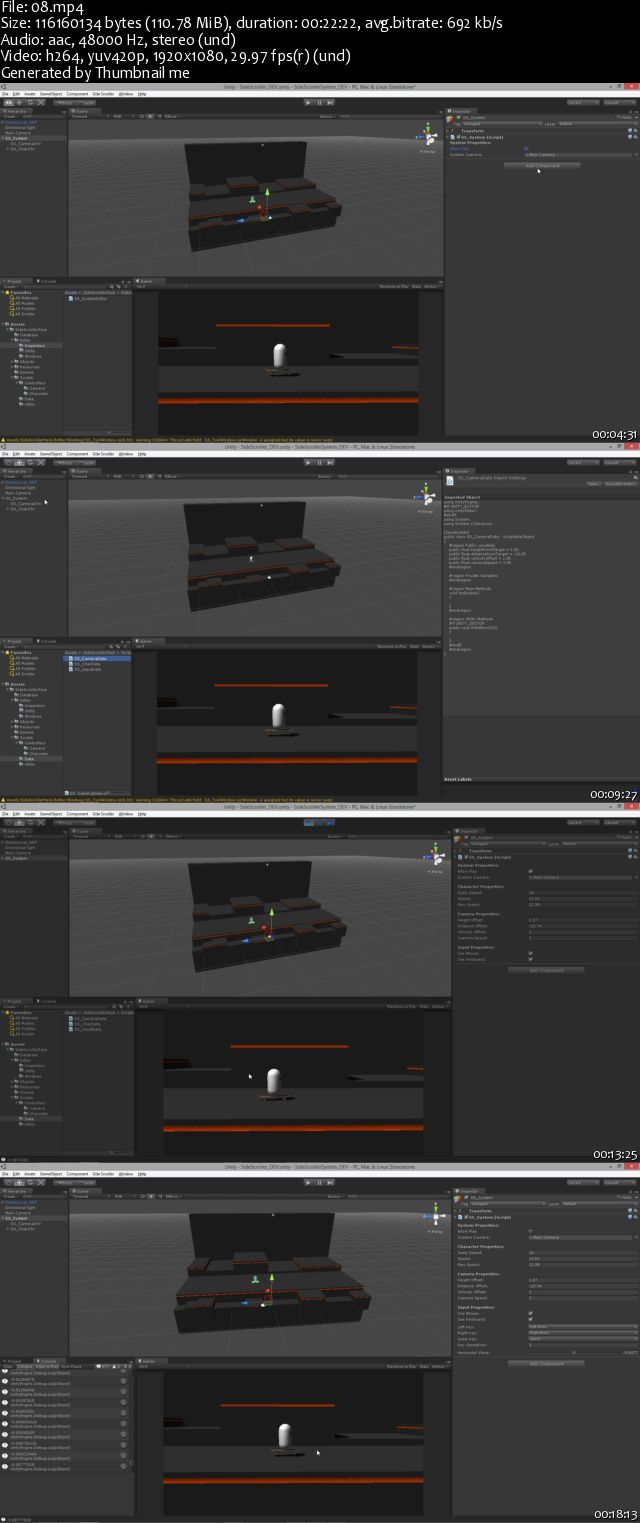
Task: Click Height Offset field in 00:18:13 frame
Action: [x=582, y=1280]
